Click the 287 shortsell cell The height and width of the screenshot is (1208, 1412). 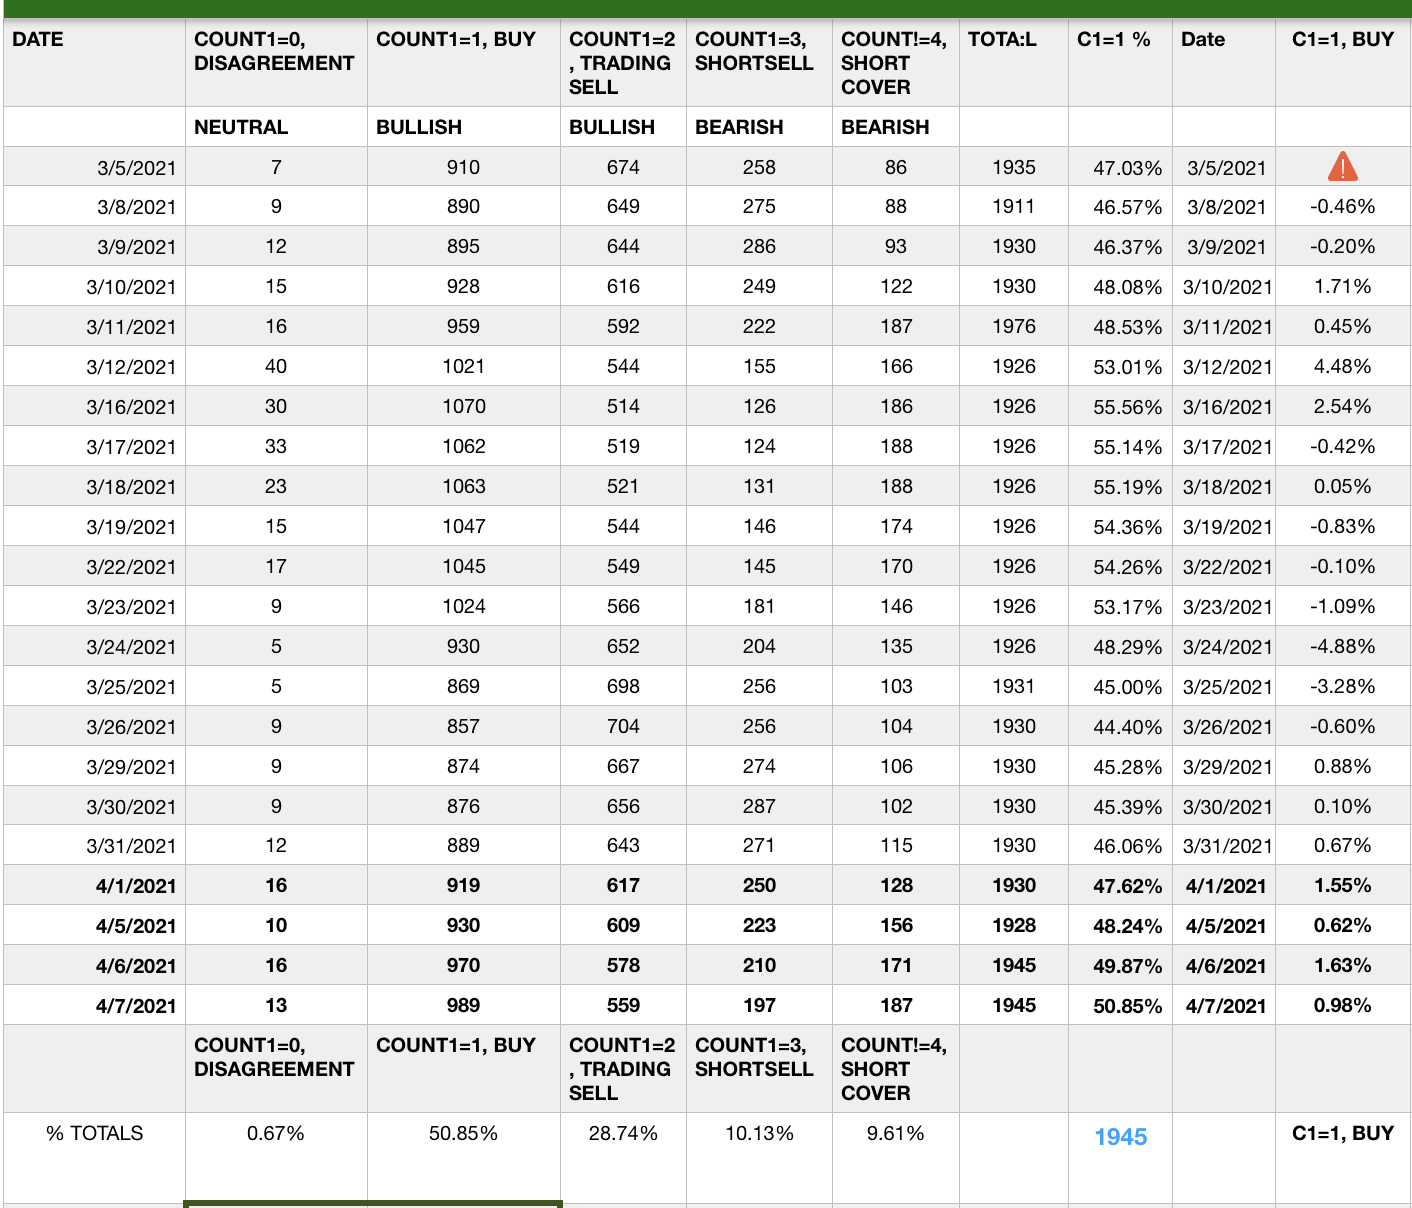[x=759, y=807]
